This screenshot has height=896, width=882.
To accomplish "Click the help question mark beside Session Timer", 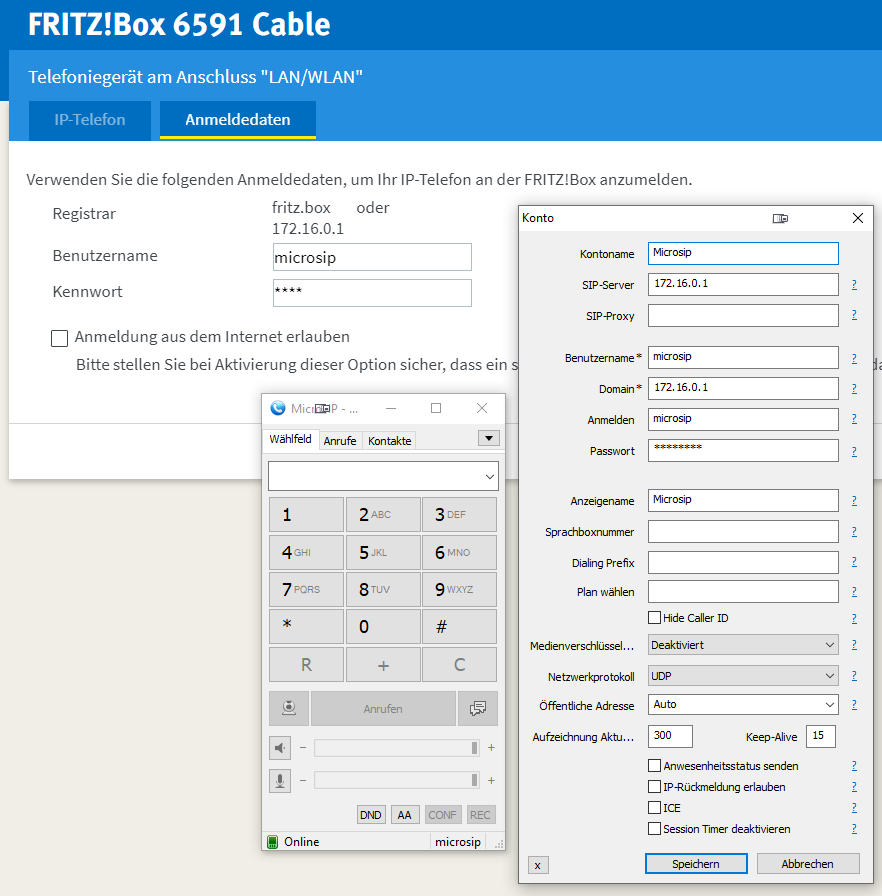I will click(854, 829).
